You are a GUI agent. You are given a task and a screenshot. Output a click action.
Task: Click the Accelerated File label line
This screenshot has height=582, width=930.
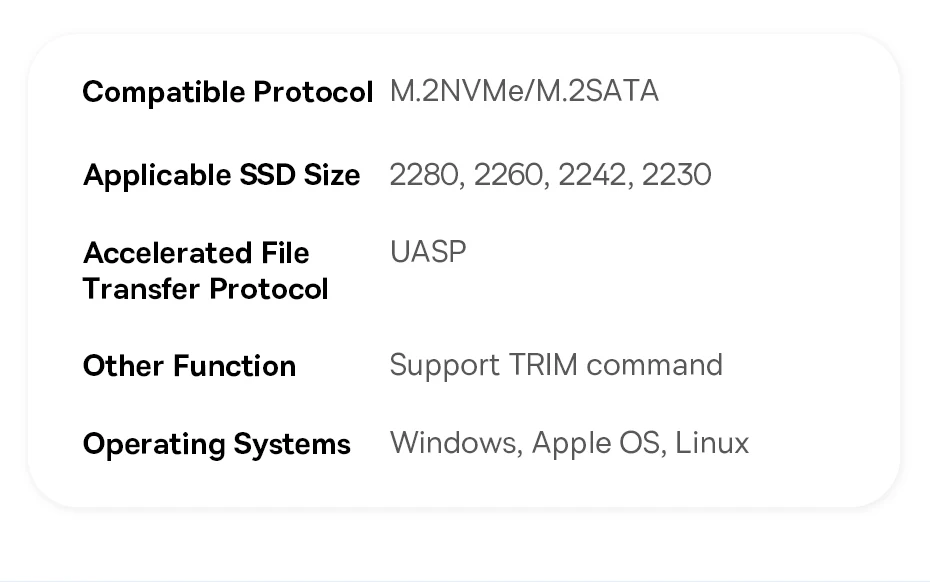(196, 253)
